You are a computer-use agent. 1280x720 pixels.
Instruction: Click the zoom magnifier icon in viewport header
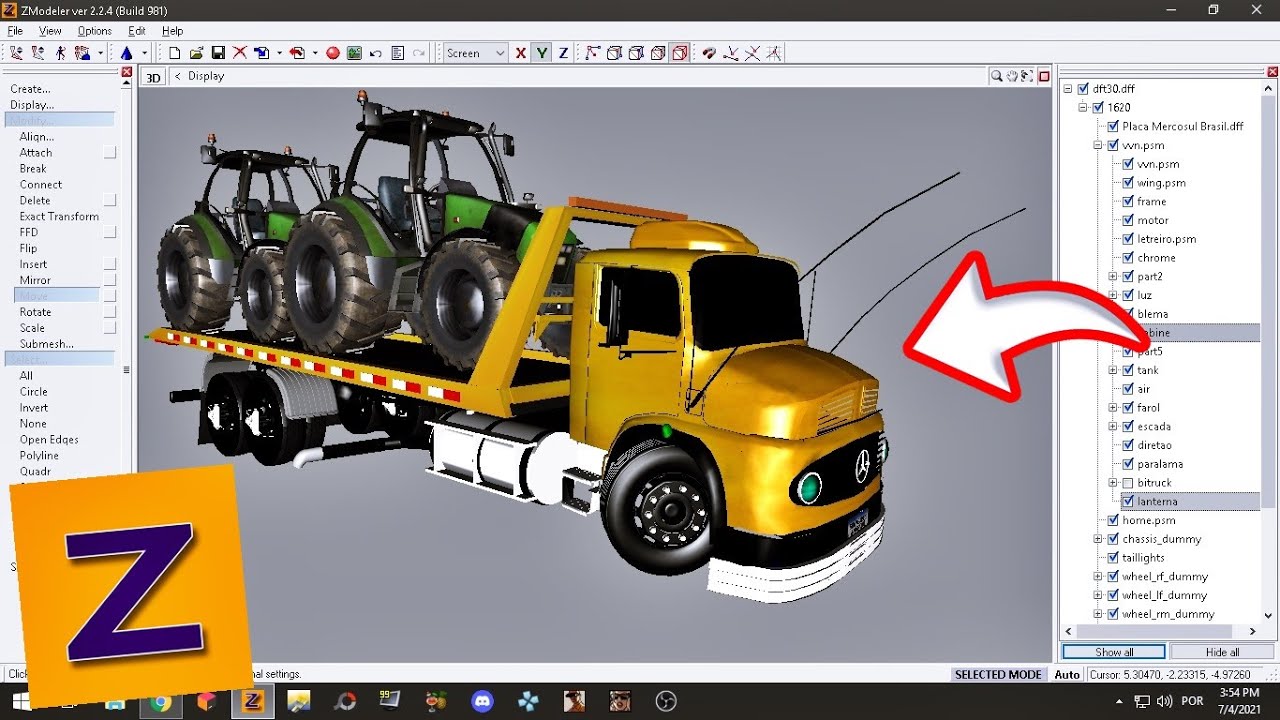pos(997,76)
